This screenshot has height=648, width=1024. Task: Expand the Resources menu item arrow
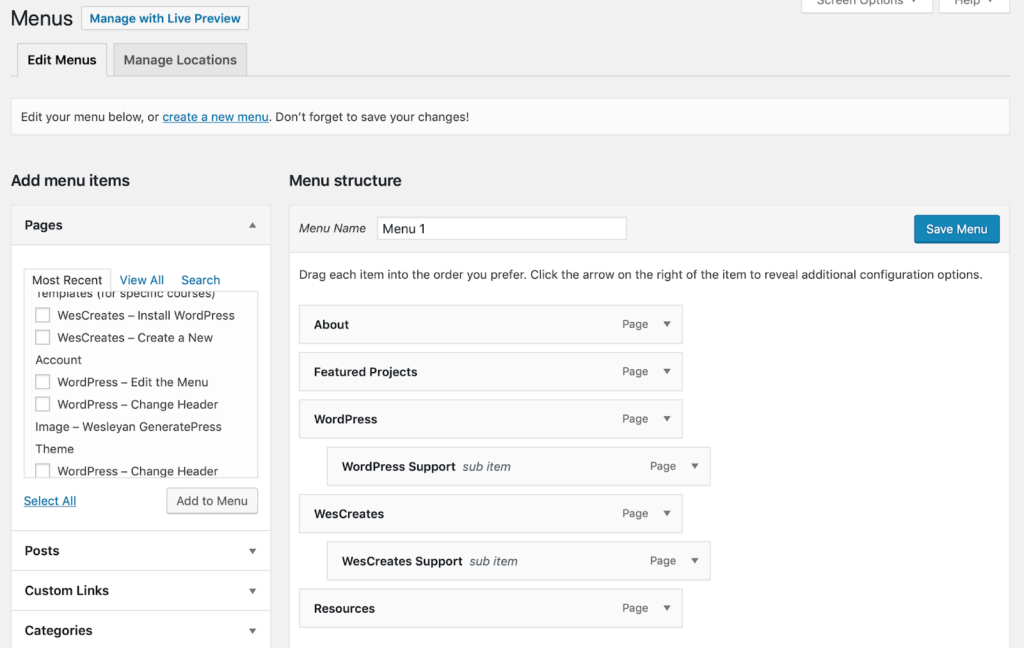coord(667,608)
